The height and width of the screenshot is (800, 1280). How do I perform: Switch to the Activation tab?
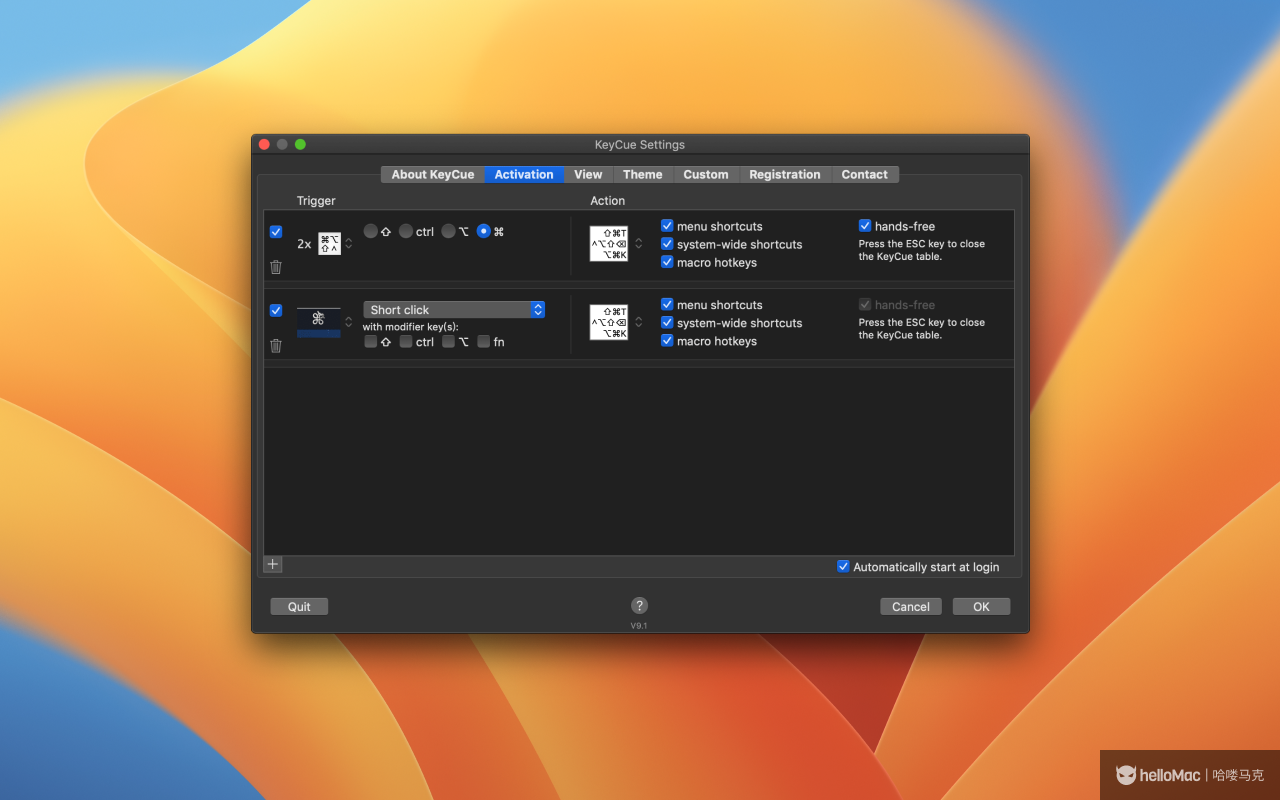(x=524, y=174)
